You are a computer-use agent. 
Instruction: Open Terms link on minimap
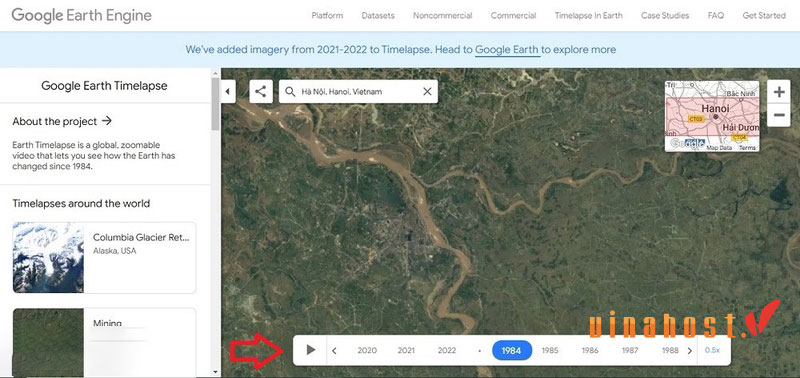click(x=747, y=147)
